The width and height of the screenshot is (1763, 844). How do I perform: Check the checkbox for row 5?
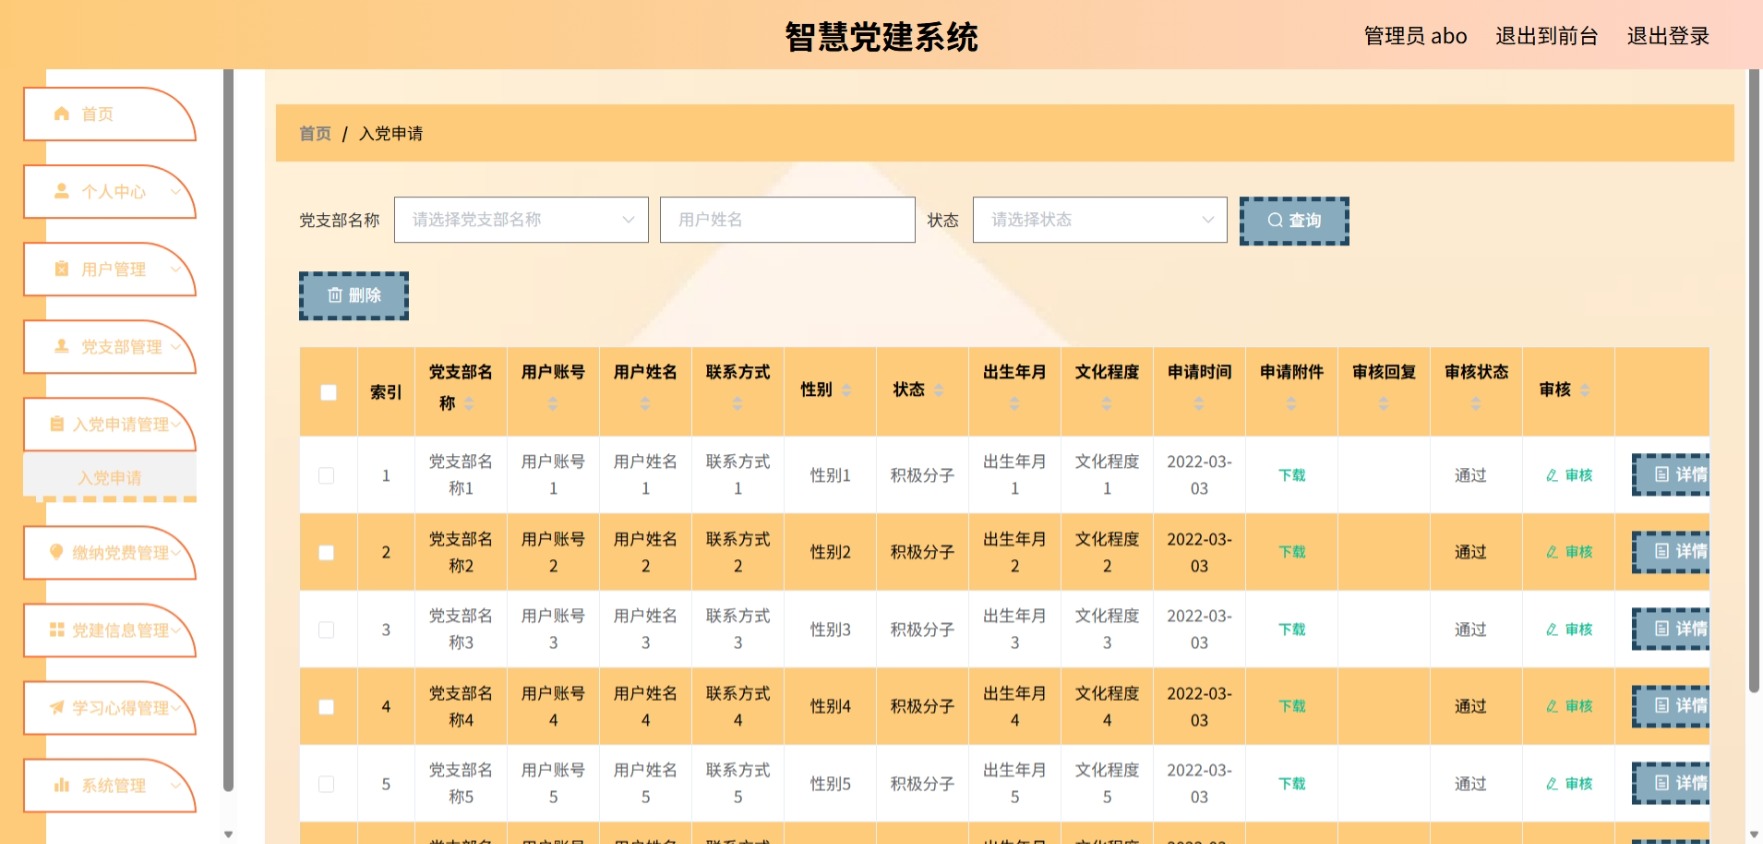pyautogui.click(x=326, y=784)
